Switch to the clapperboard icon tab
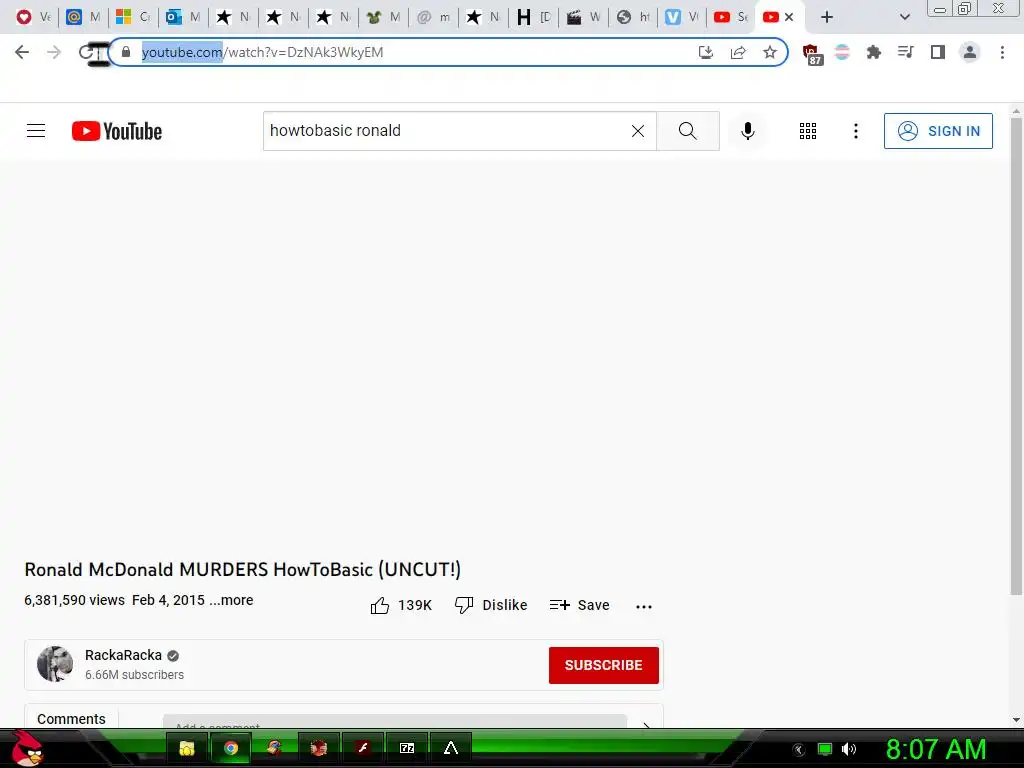This screenshot has width=1024, height=768. point(583,17)
